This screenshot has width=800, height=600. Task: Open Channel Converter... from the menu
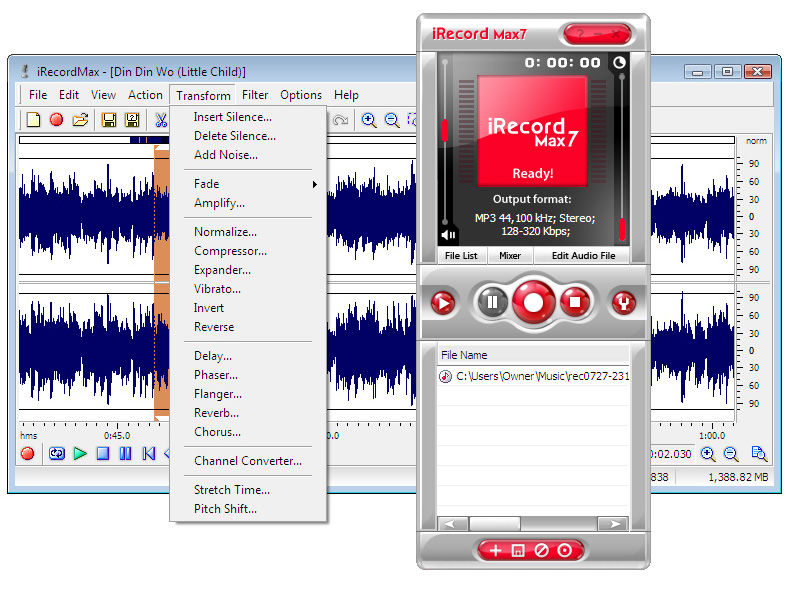coord(248,461)
